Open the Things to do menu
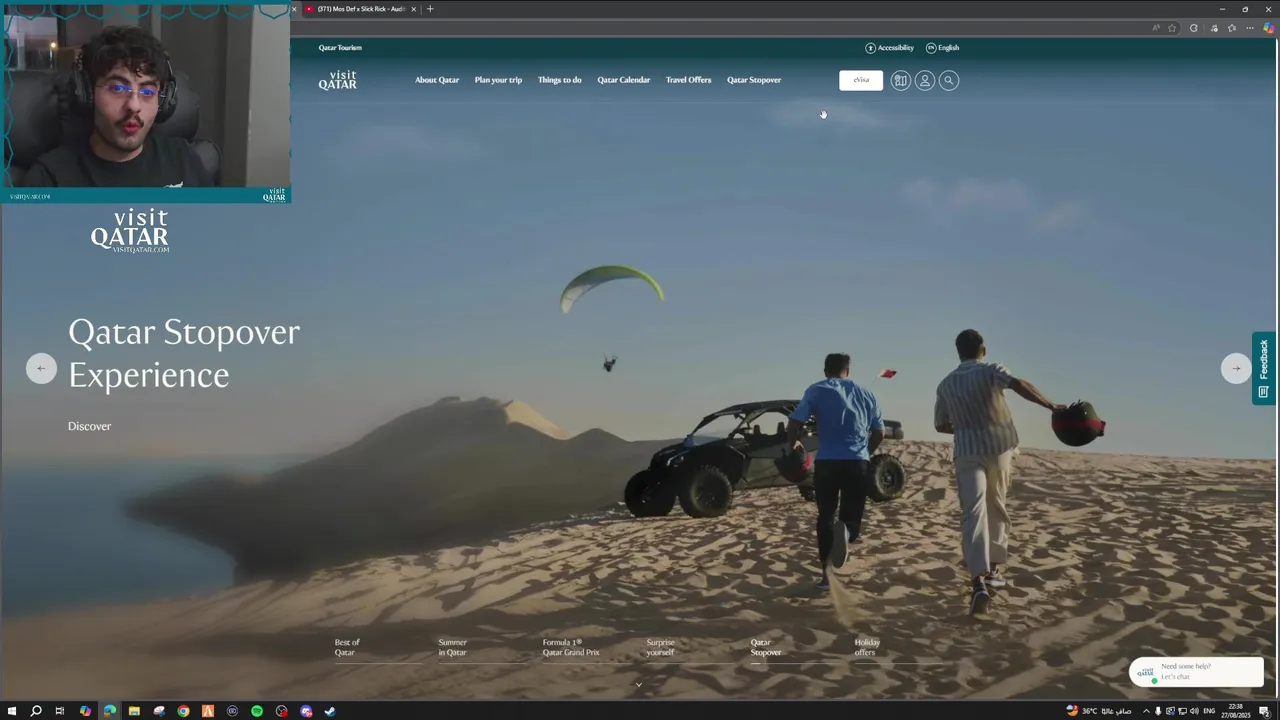 tap(559, 80)
